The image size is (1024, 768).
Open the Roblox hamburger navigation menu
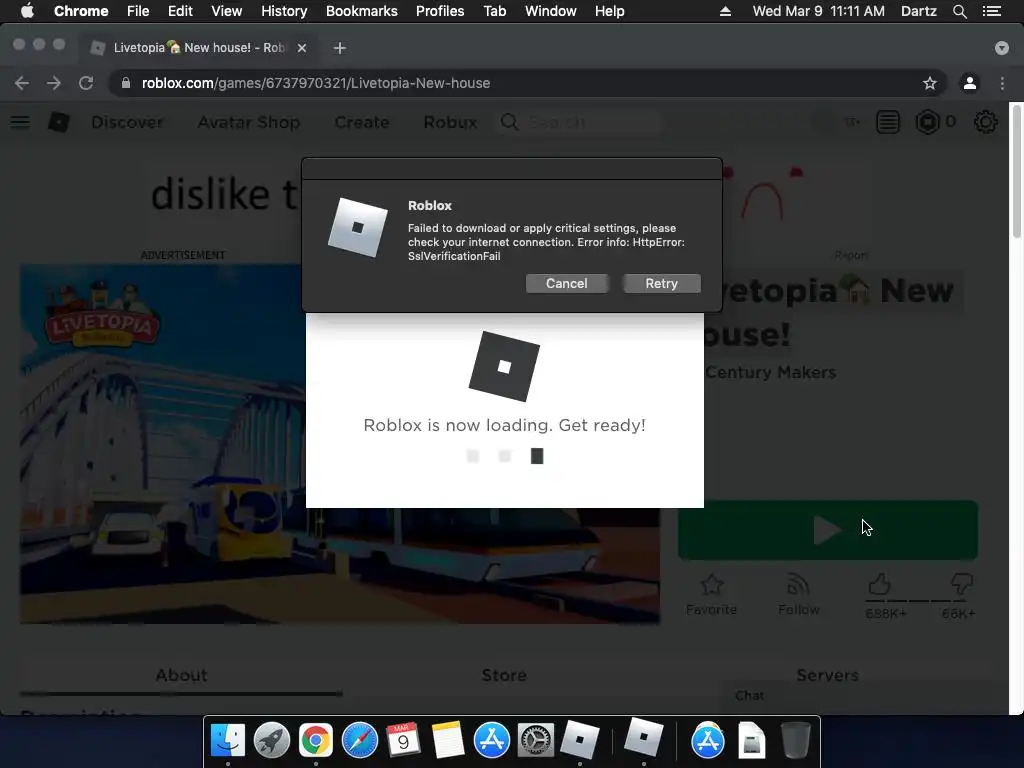tap(20, 122)
